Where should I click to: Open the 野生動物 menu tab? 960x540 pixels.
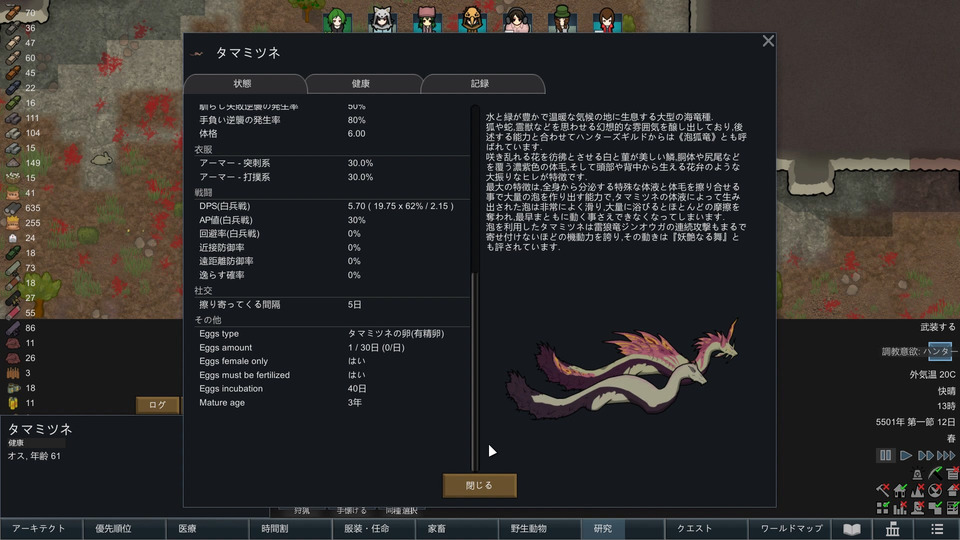pos(529,528)
